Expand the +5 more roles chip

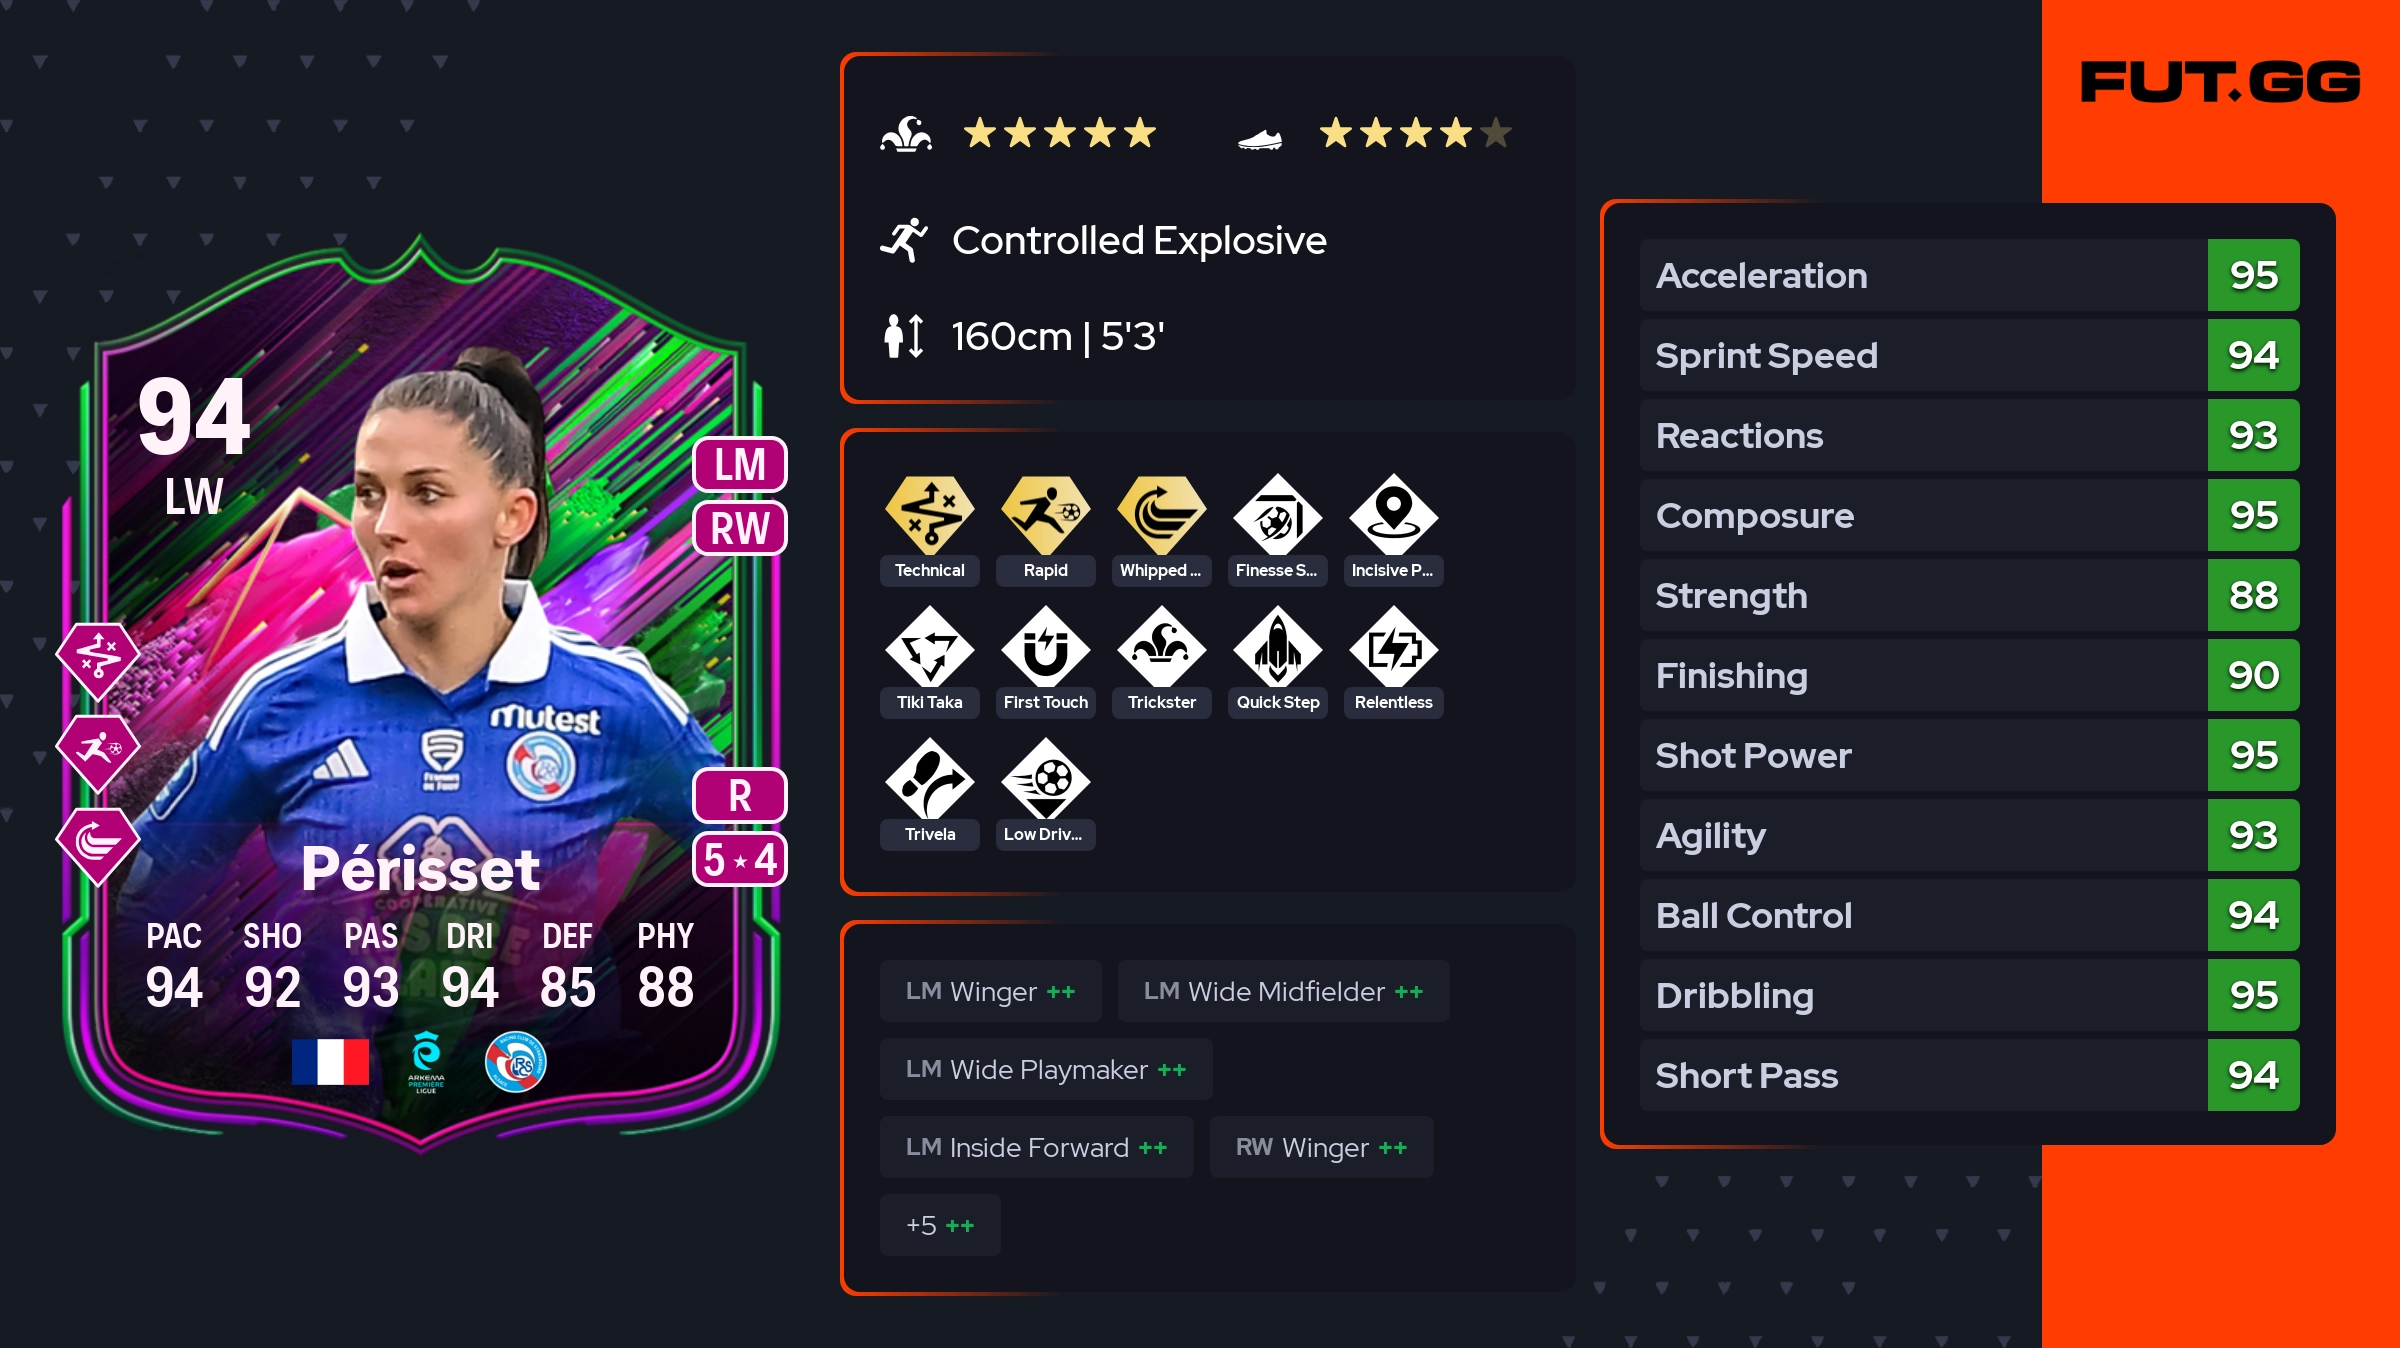pyautogui.click(x=940, y=1225)
